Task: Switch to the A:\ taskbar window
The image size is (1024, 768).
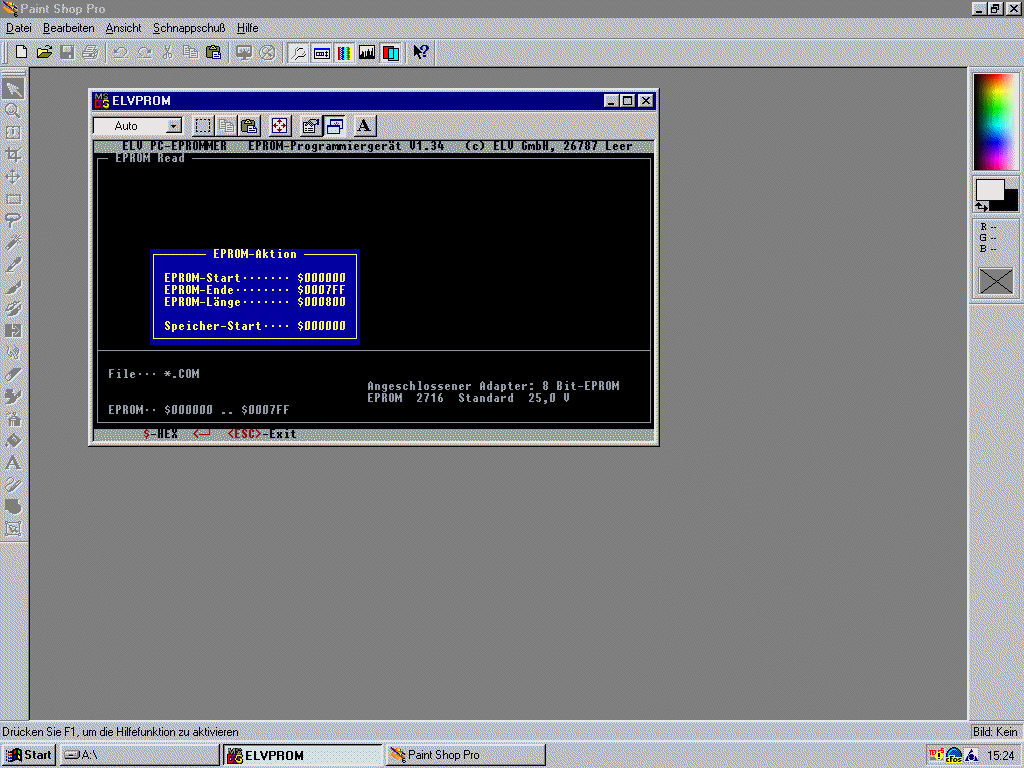Action: pos(139,755)
